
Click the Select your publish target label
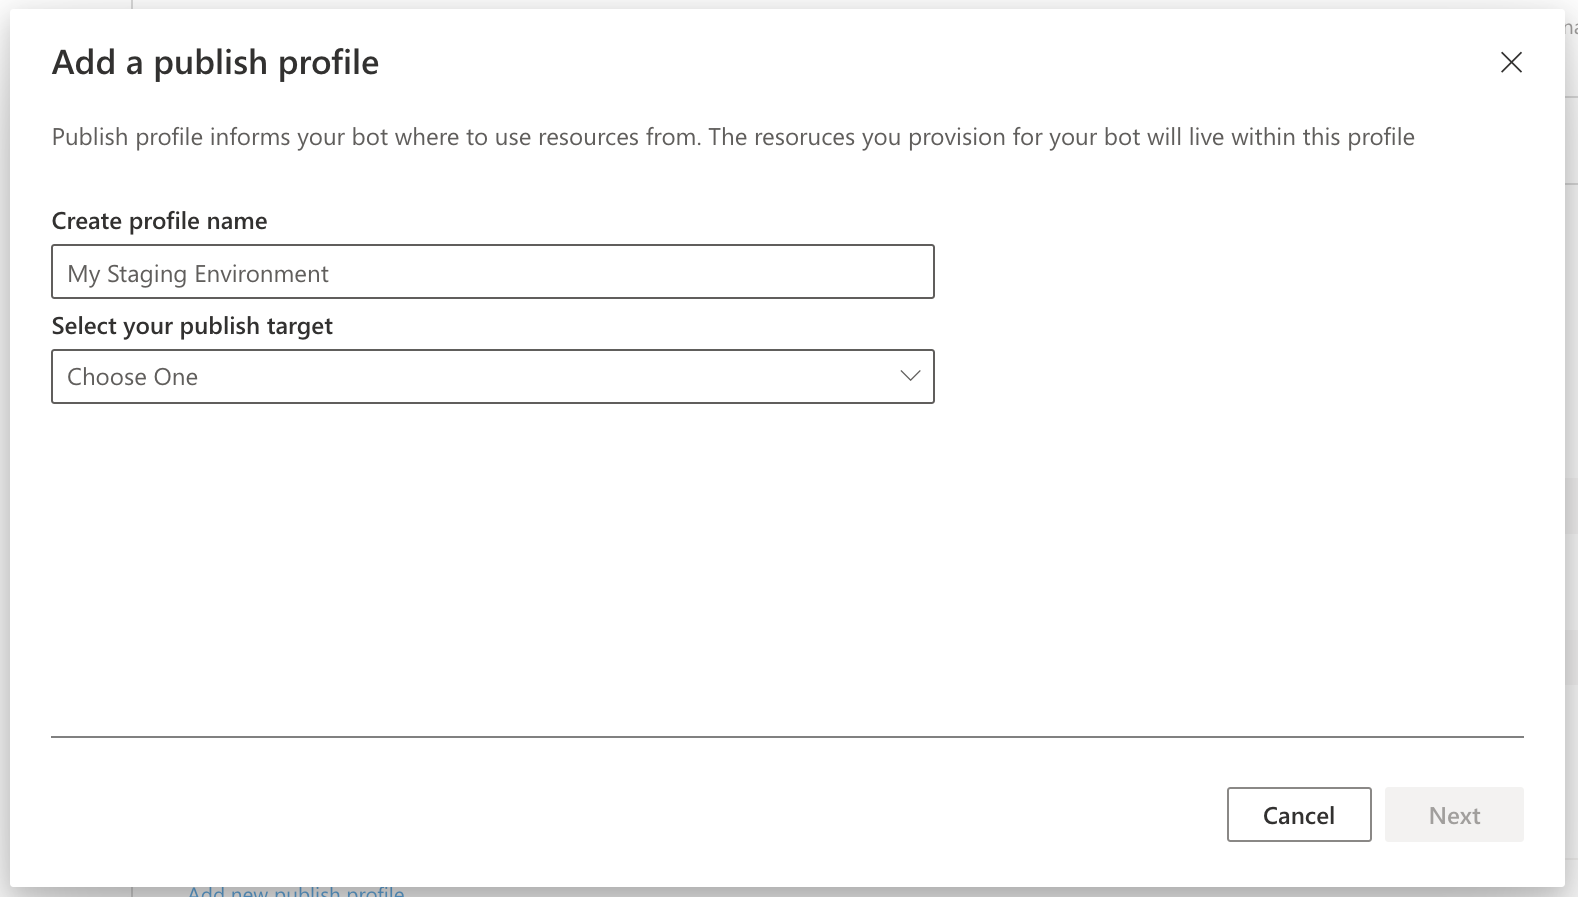(x=192, y=325)
